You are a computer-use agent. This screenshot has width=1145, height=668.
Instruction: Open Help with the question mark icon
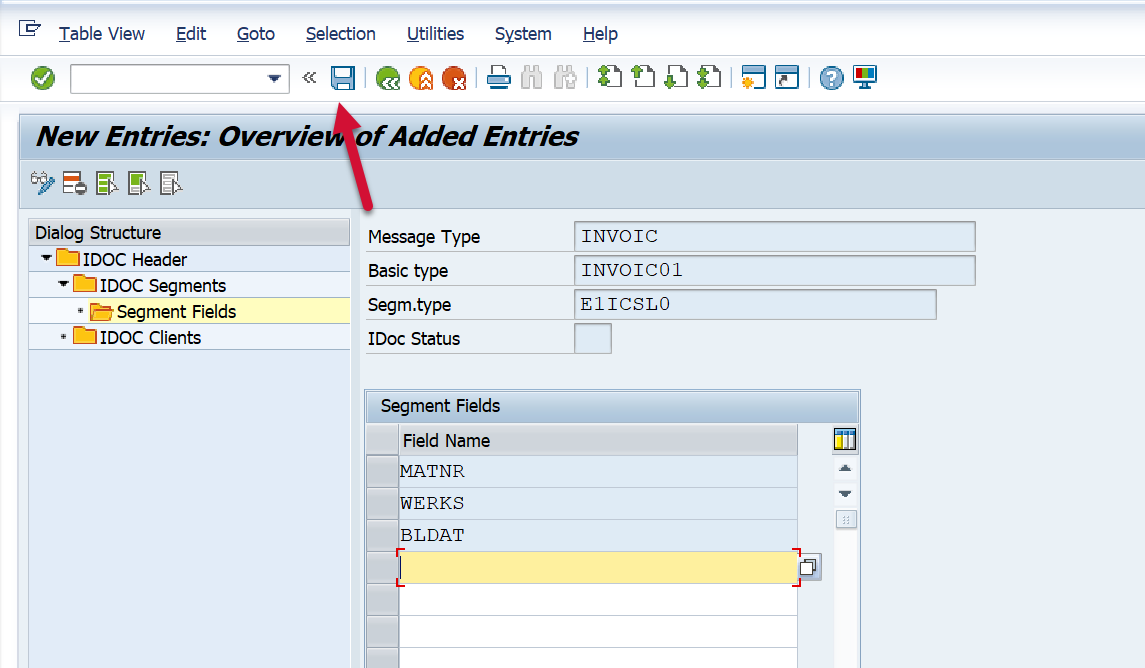831,78
